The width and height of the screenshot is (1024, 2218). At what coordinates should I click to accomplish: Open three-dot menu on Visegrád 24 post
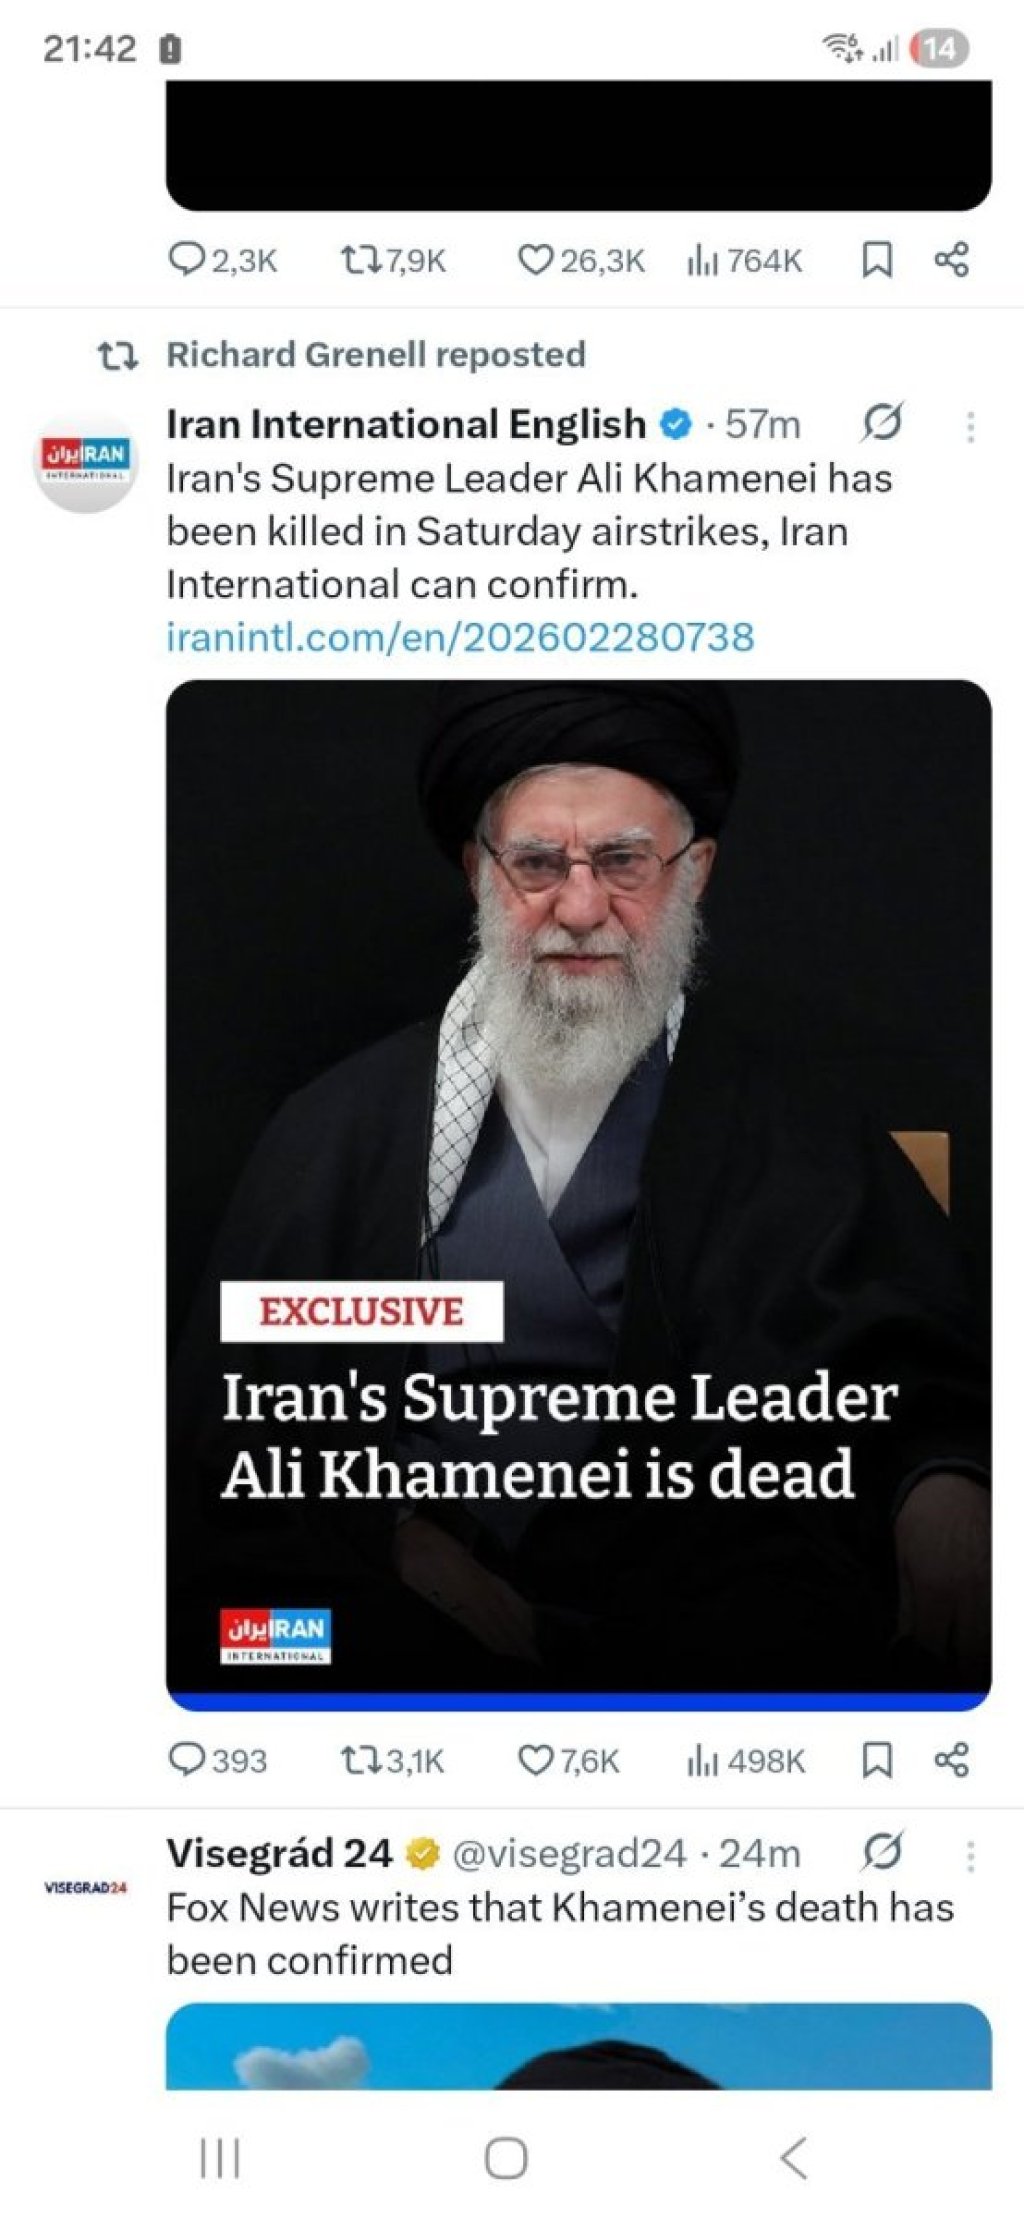(970, 1856)
